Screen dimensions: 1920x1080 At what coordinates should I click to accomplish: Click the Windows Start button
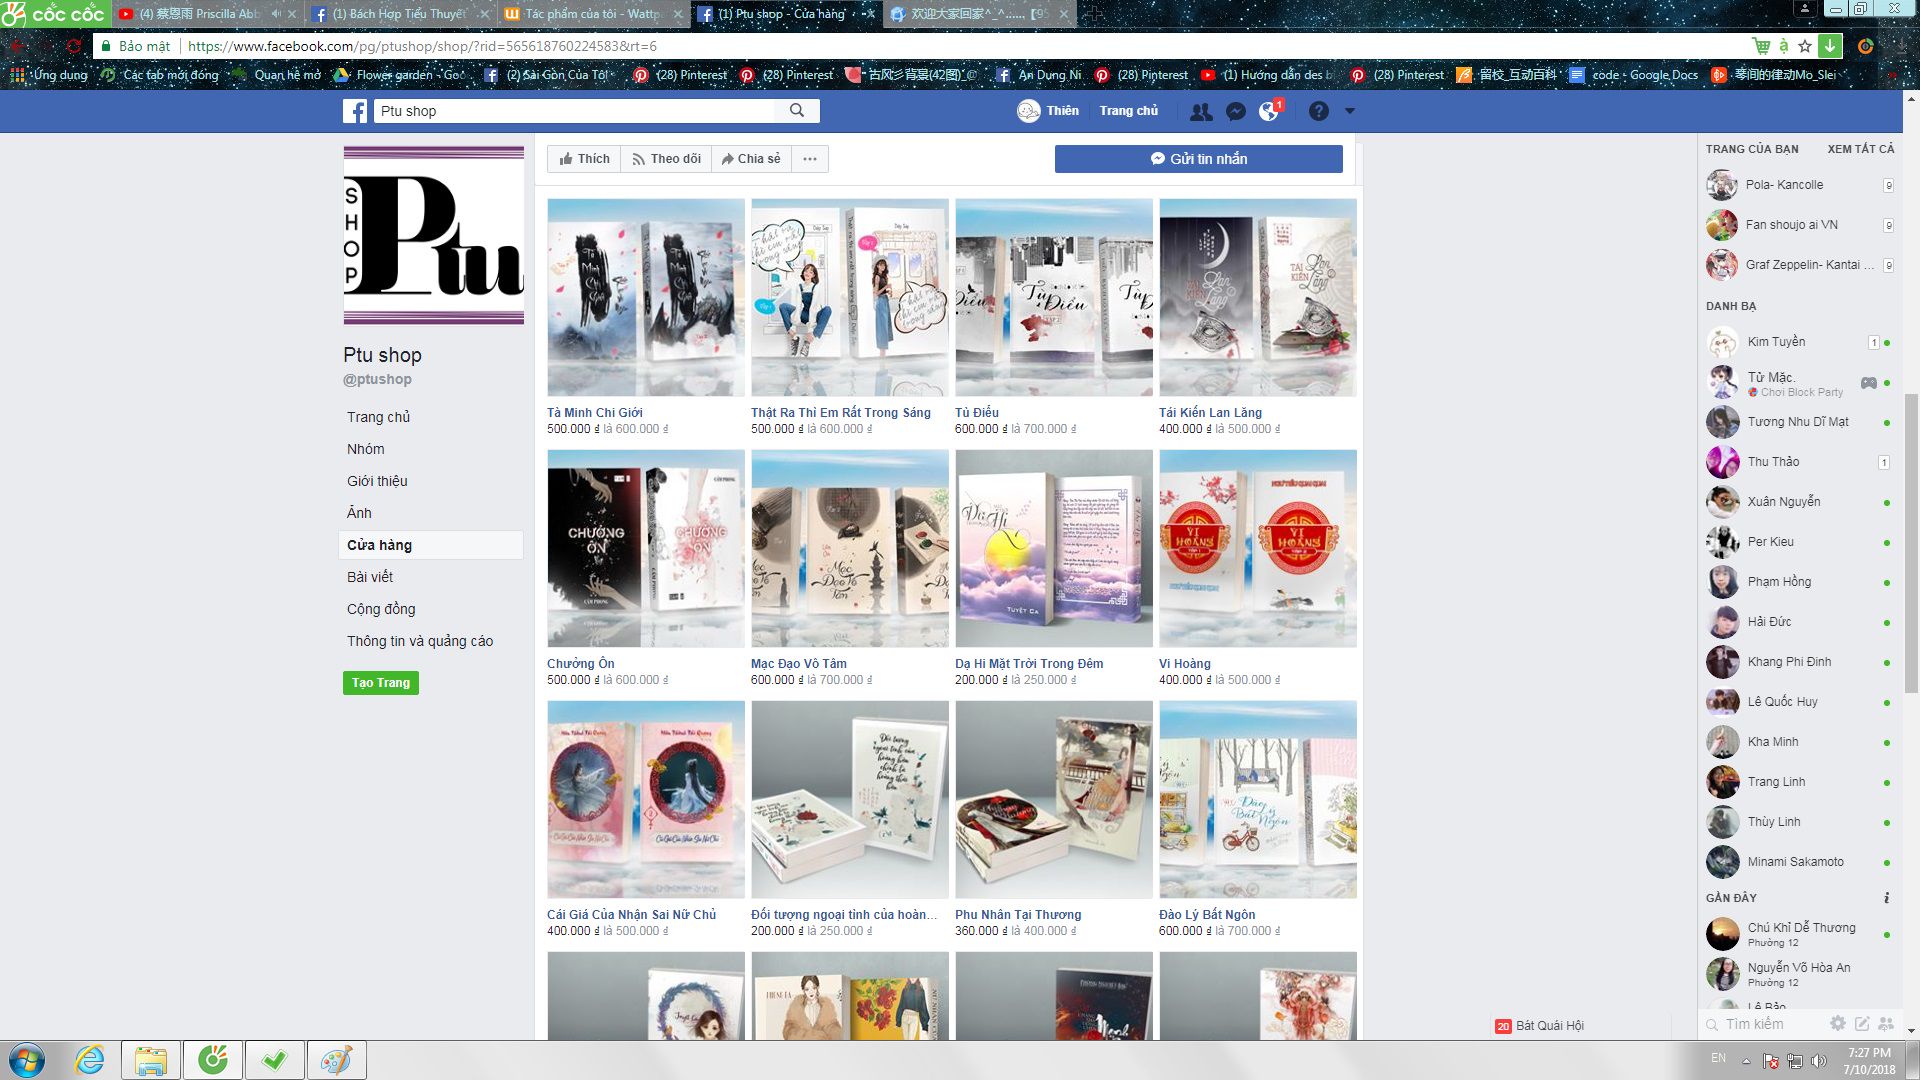(x=27, y=1060)
